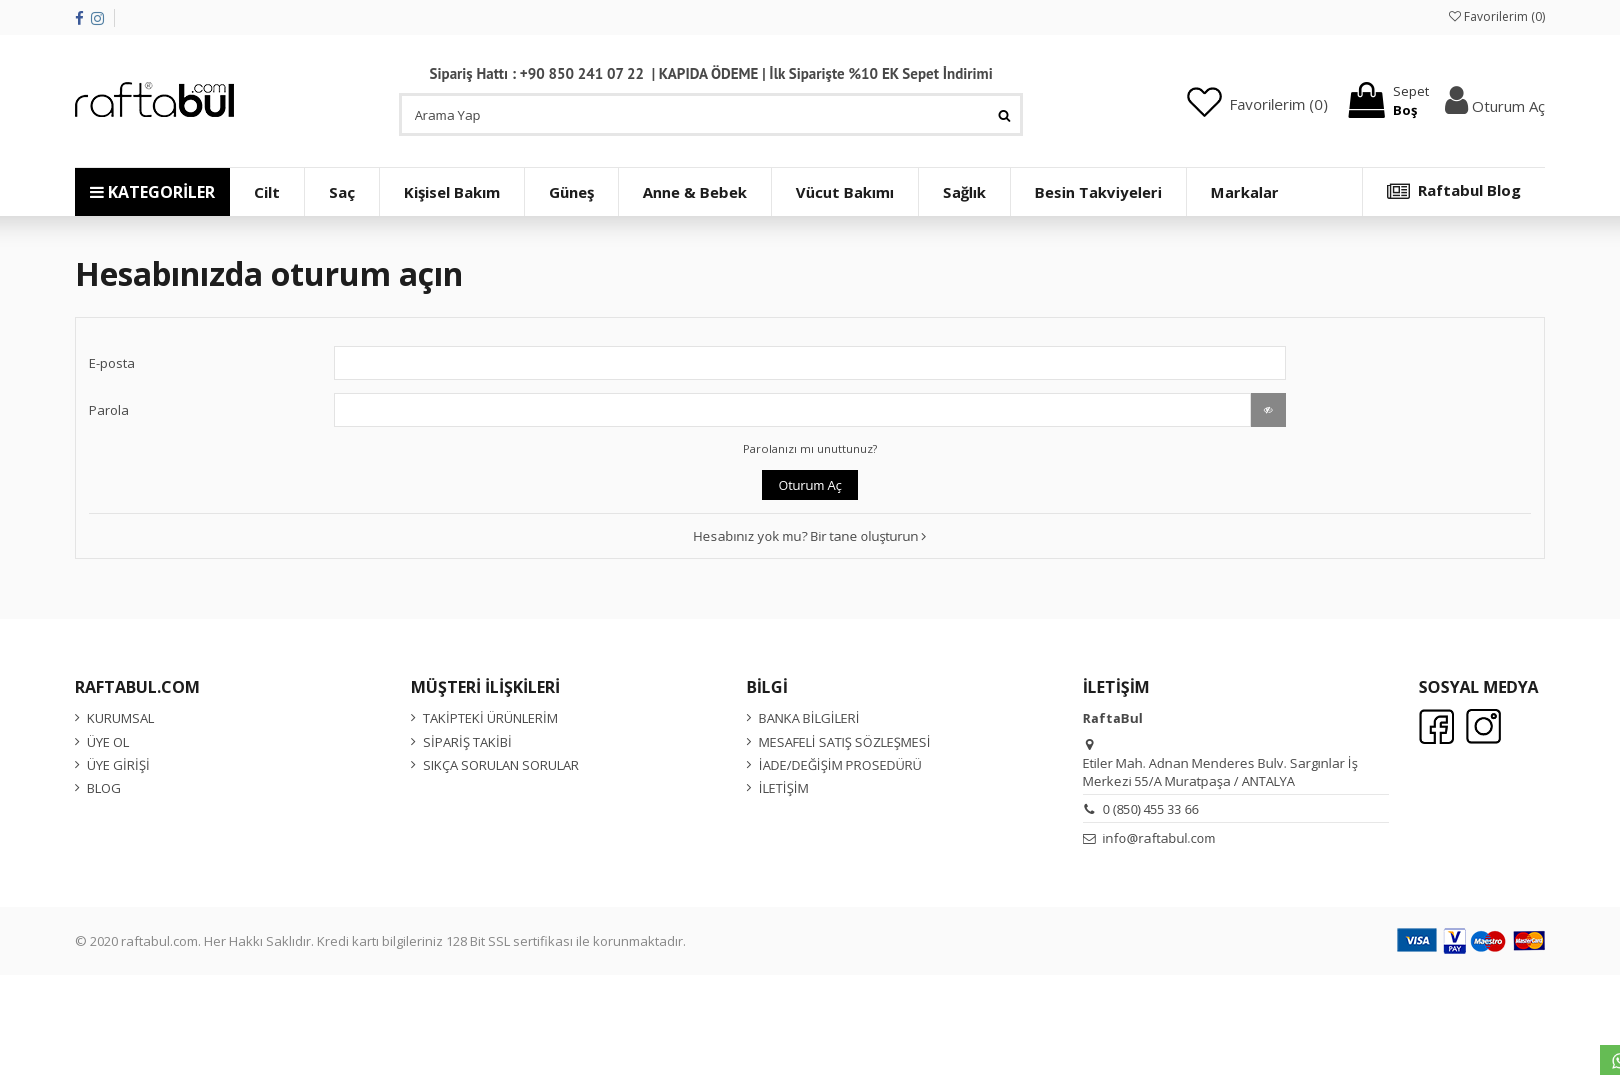The image size is (1620, 1080).
Task: Open the Anne & Bebek category menu
Action: click(694, 192)
